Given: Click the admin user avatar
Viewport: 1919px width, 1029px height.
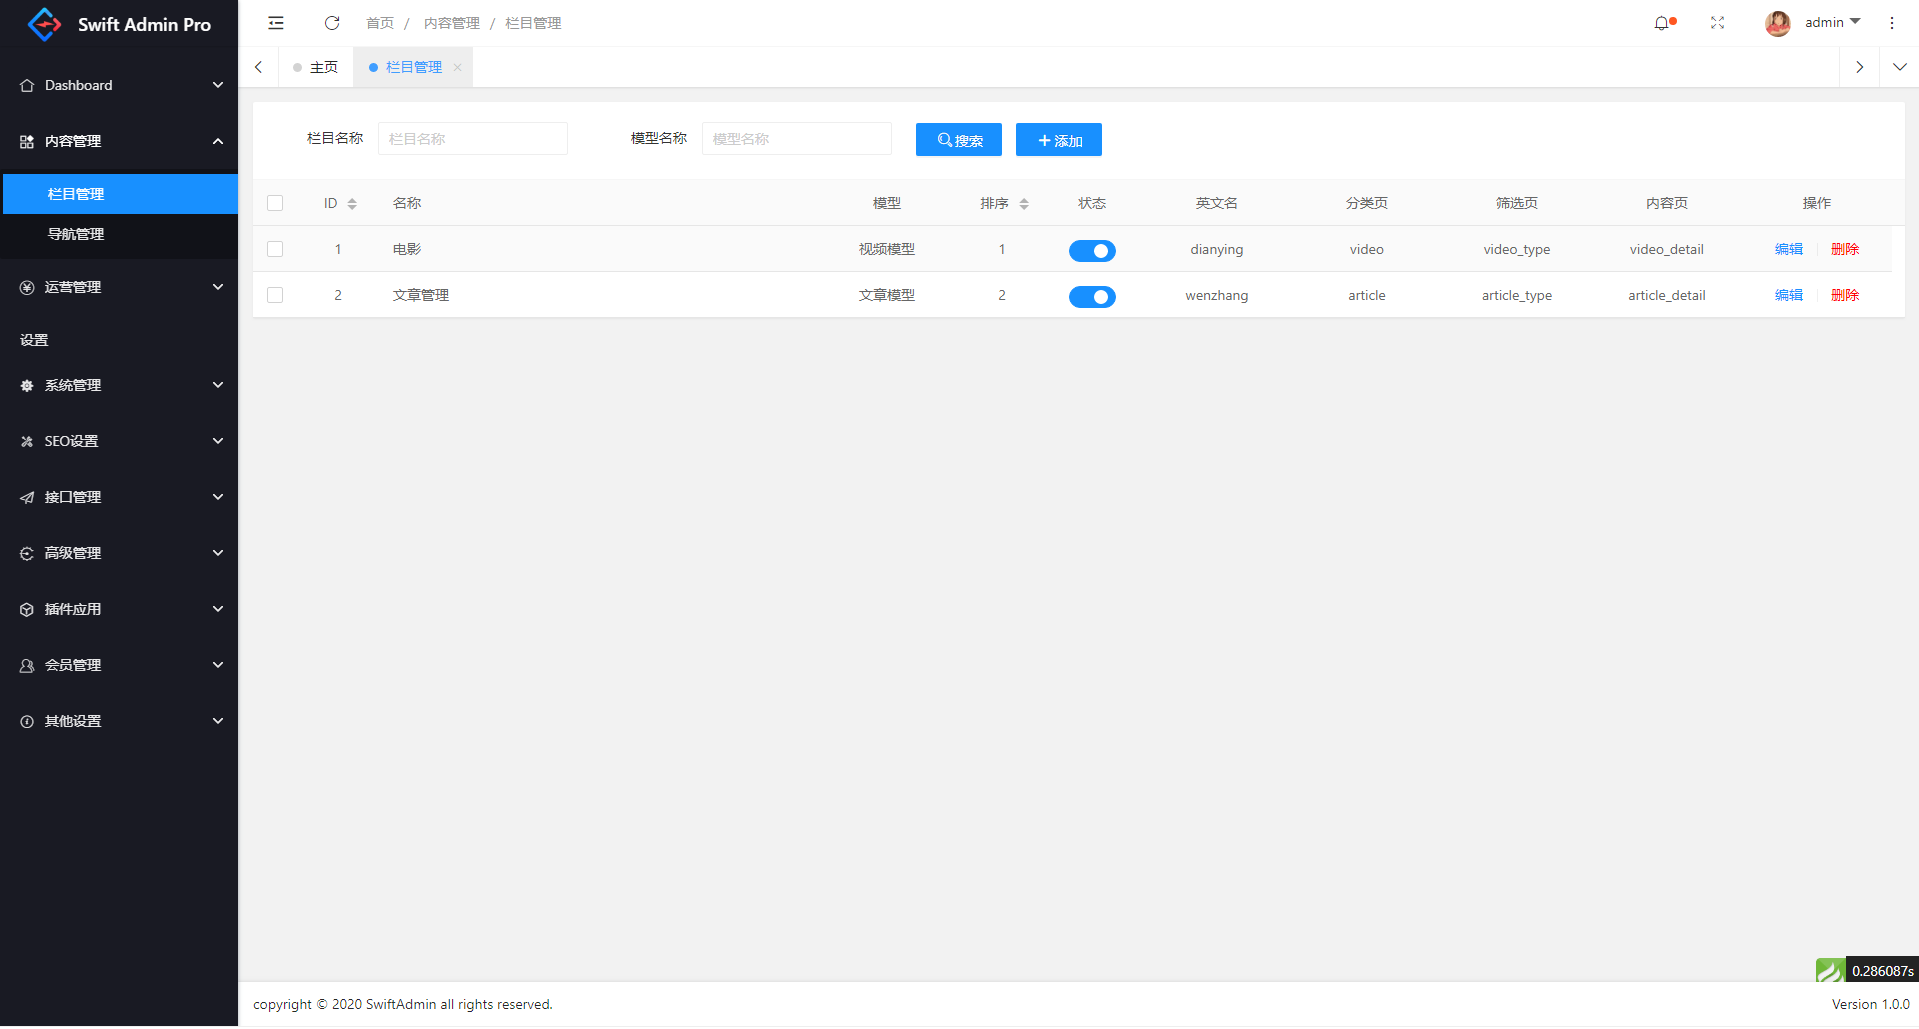Looking at the screenshot, I should pos(1777,23).
